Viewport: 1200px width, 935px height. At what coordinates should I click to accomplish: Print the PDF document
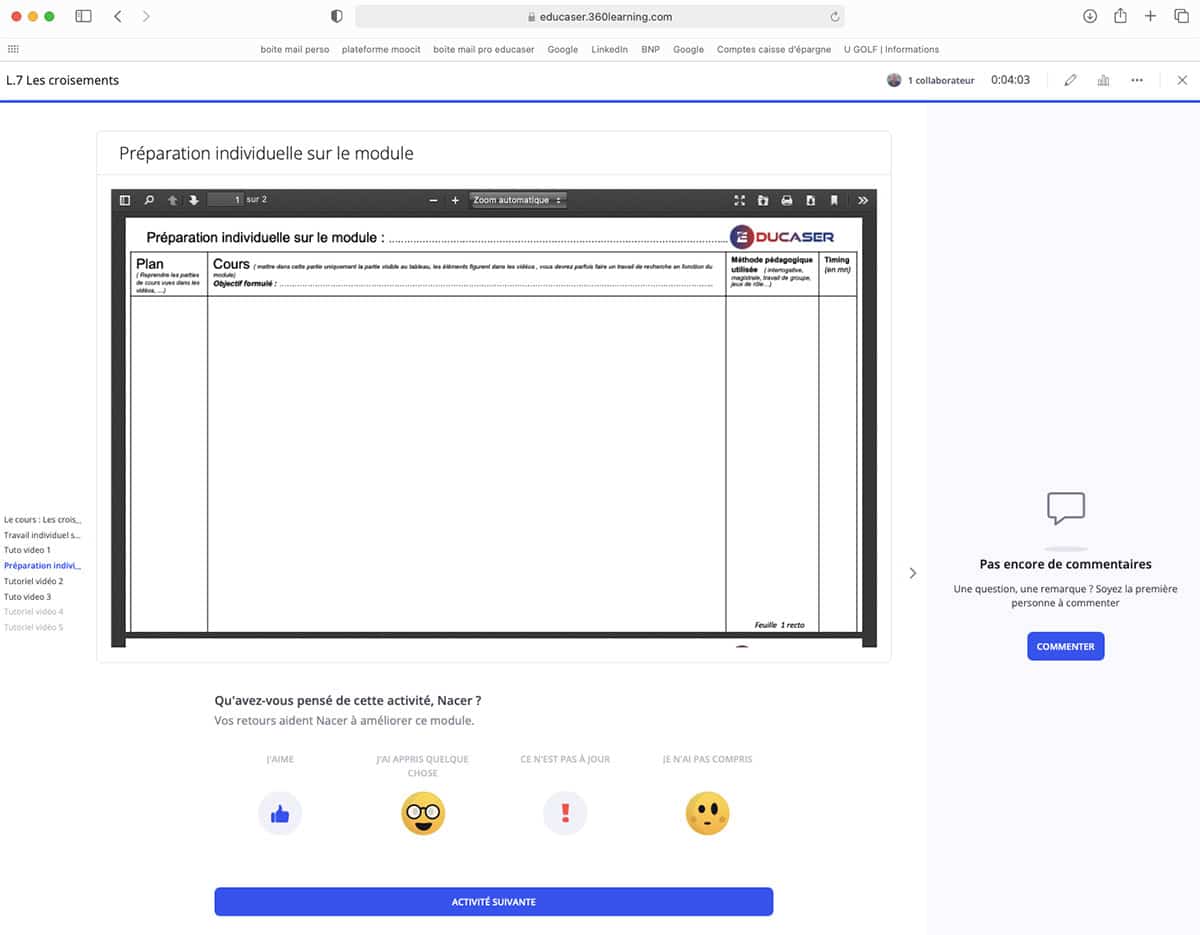tap(787, 200)
